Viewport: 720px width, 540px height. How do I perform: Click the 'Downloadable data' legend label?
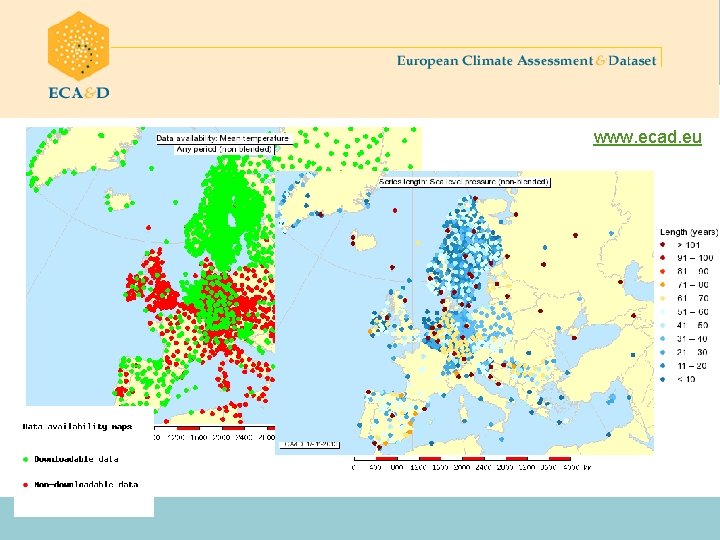tap(76, 459)
